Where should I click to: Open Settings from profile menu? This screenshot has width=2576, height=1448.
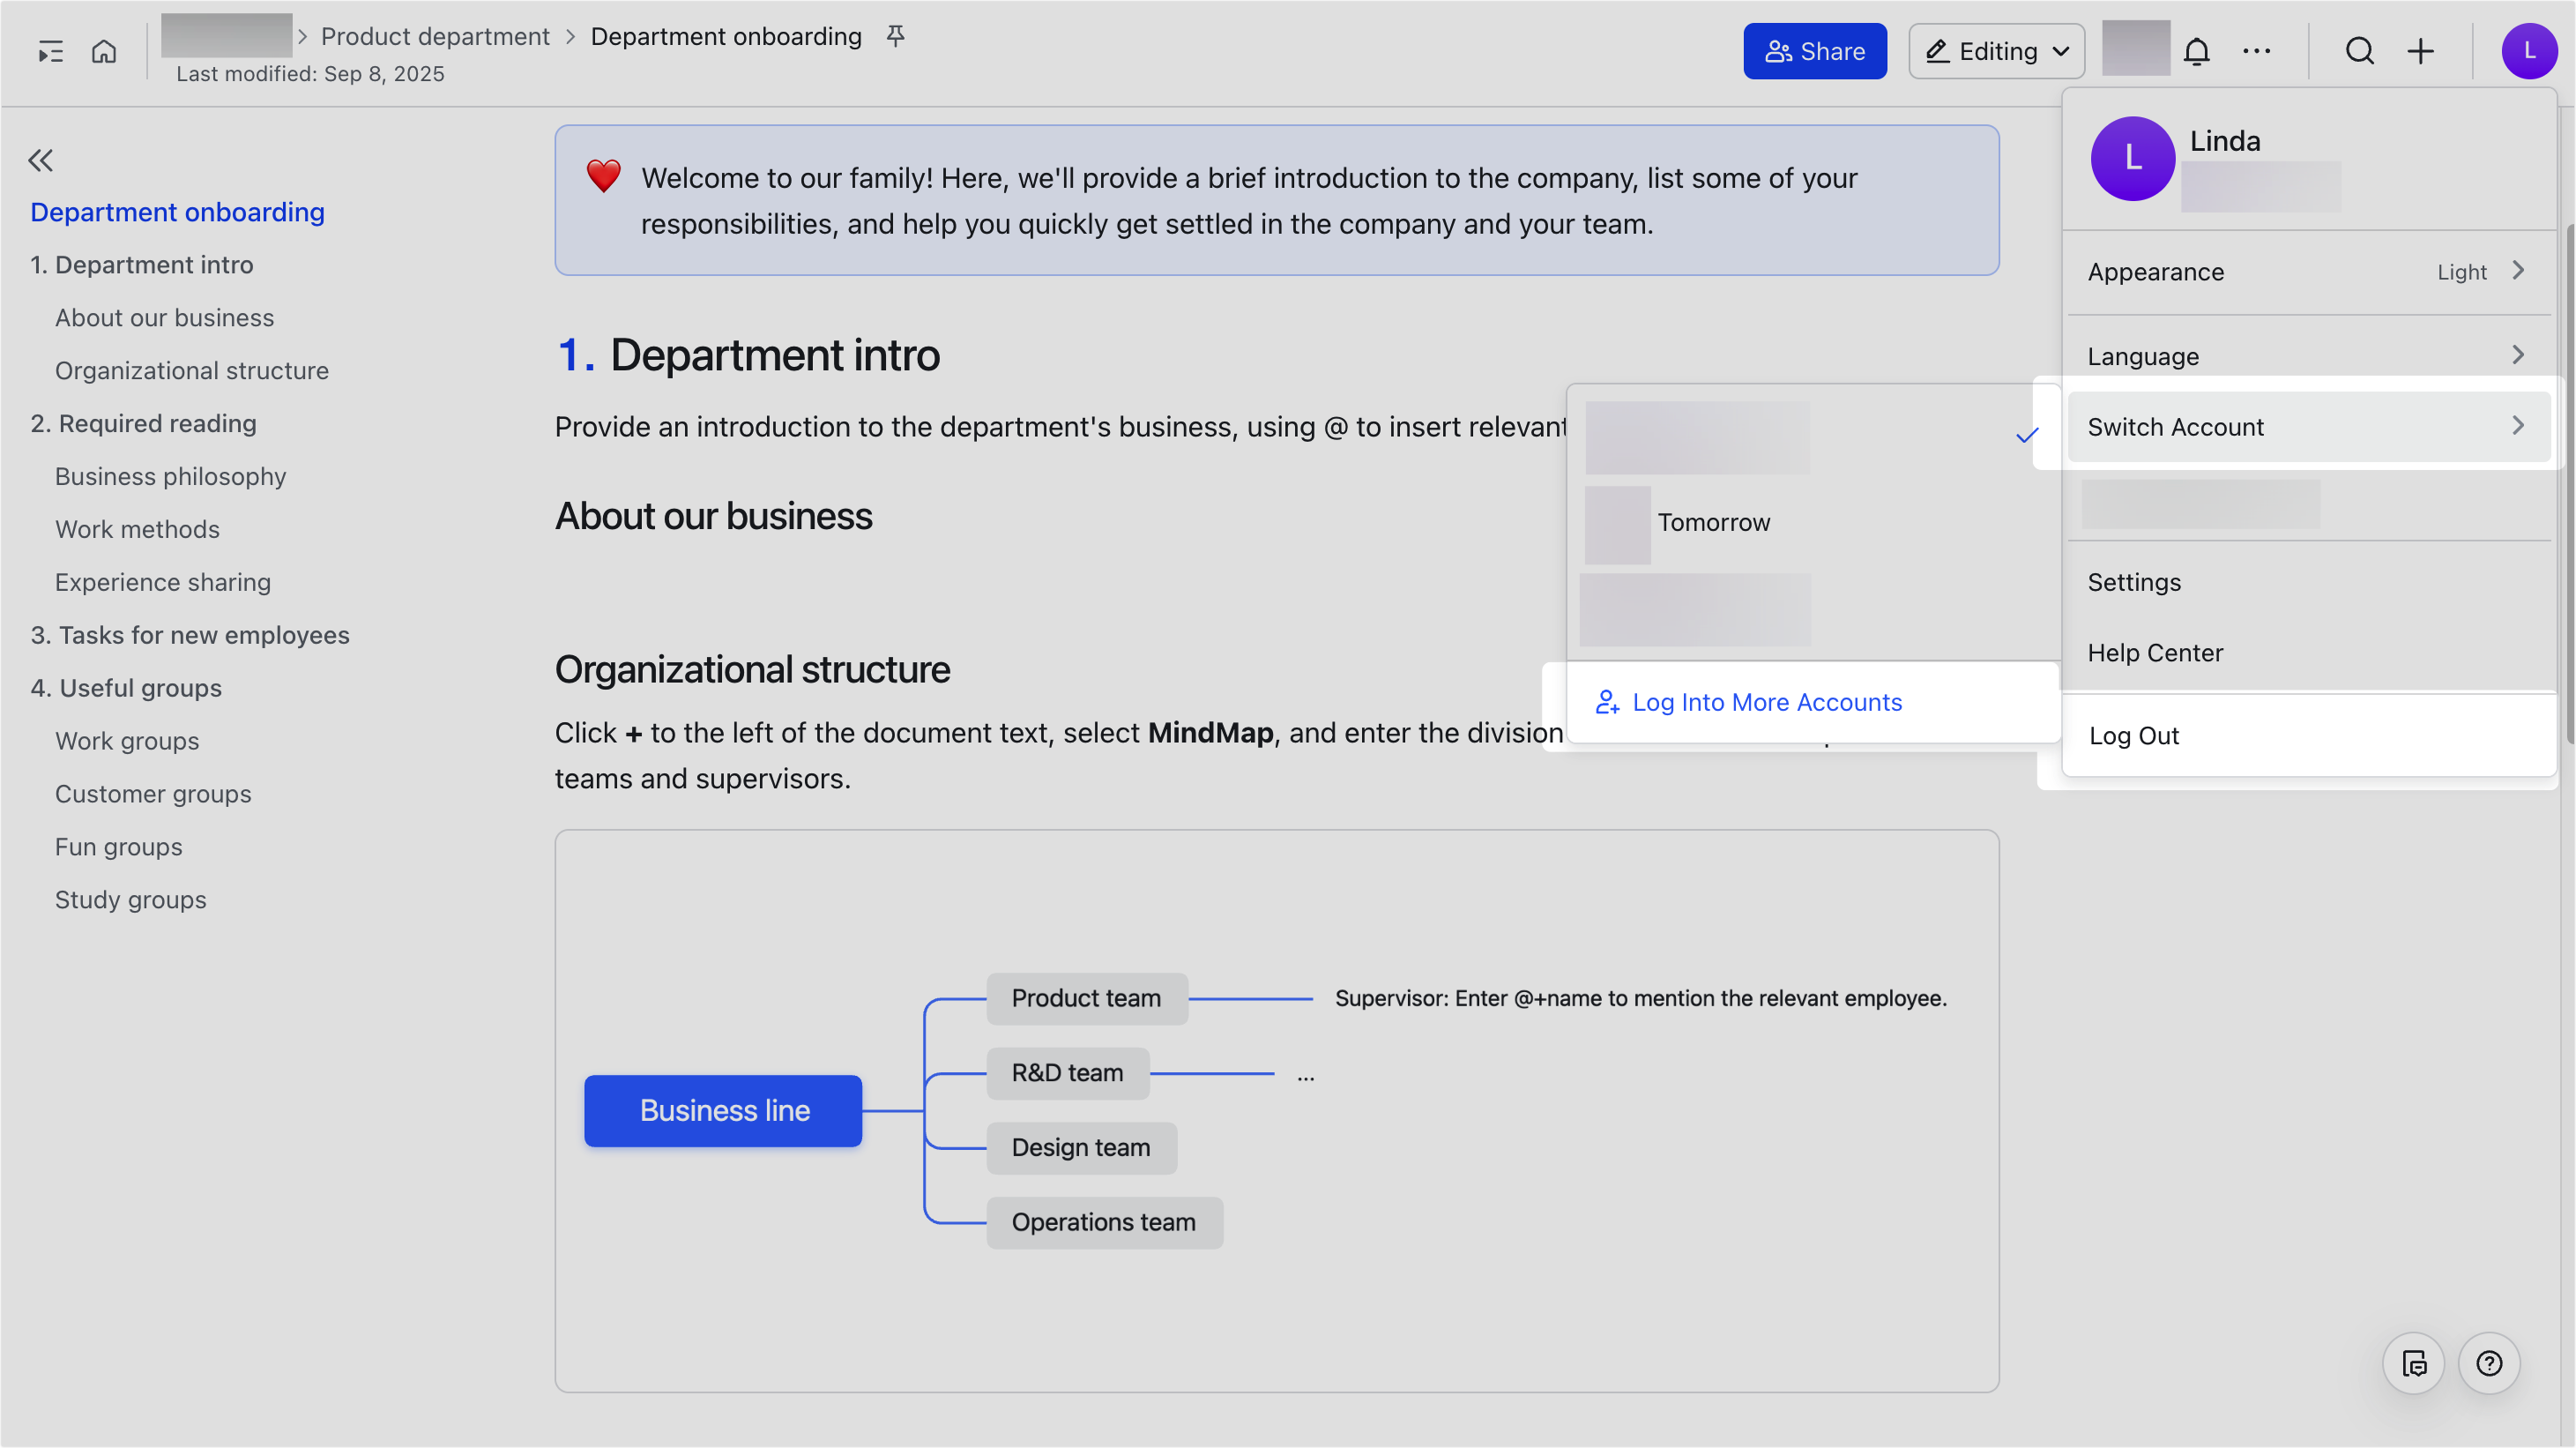(x=2309, y=582)
